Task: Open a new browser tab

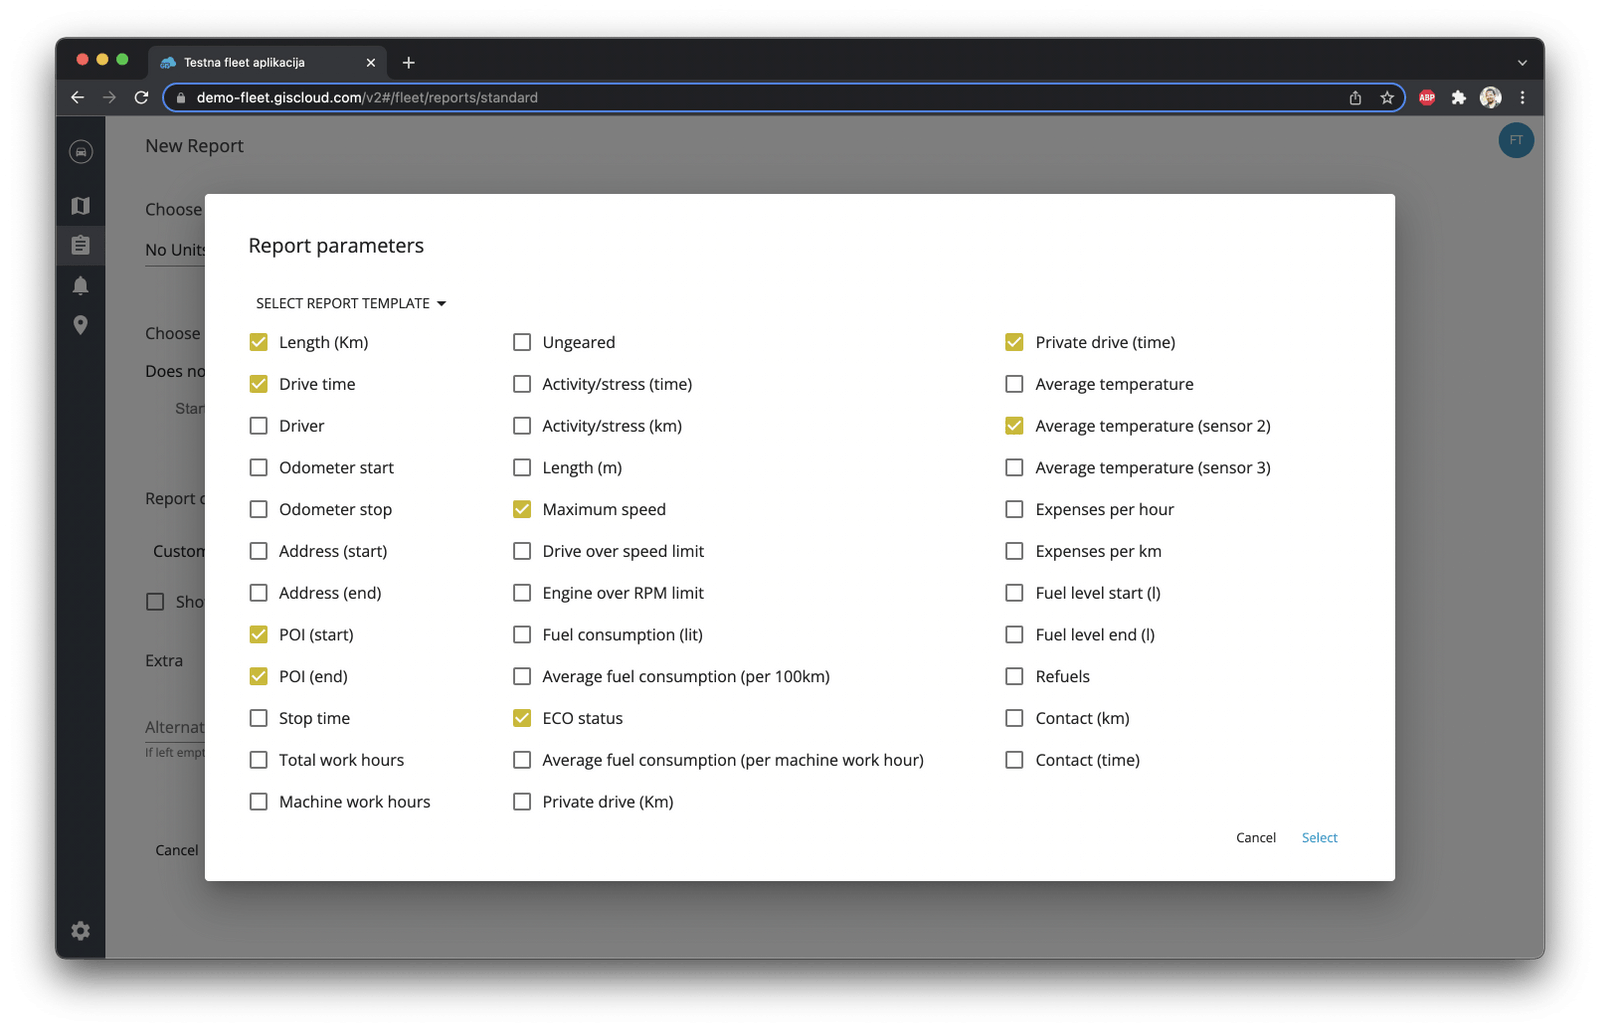Action: click(408, 62)
